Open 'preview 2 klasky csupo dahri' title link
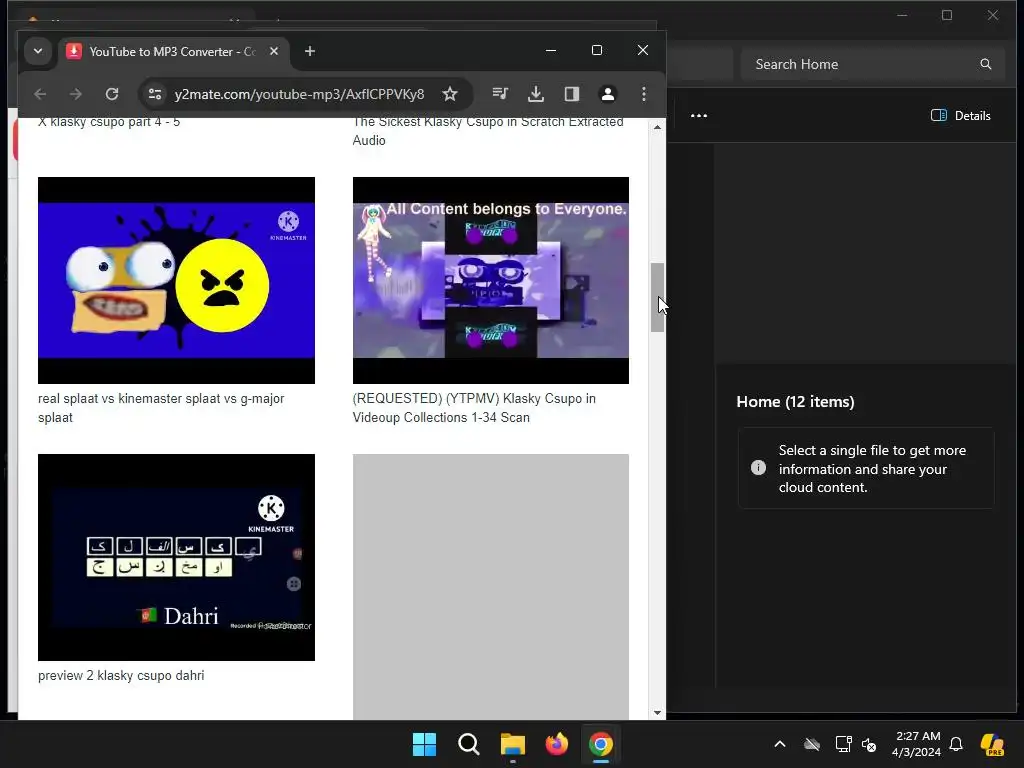Screen dimensions: 1024x768 [121, 675]
